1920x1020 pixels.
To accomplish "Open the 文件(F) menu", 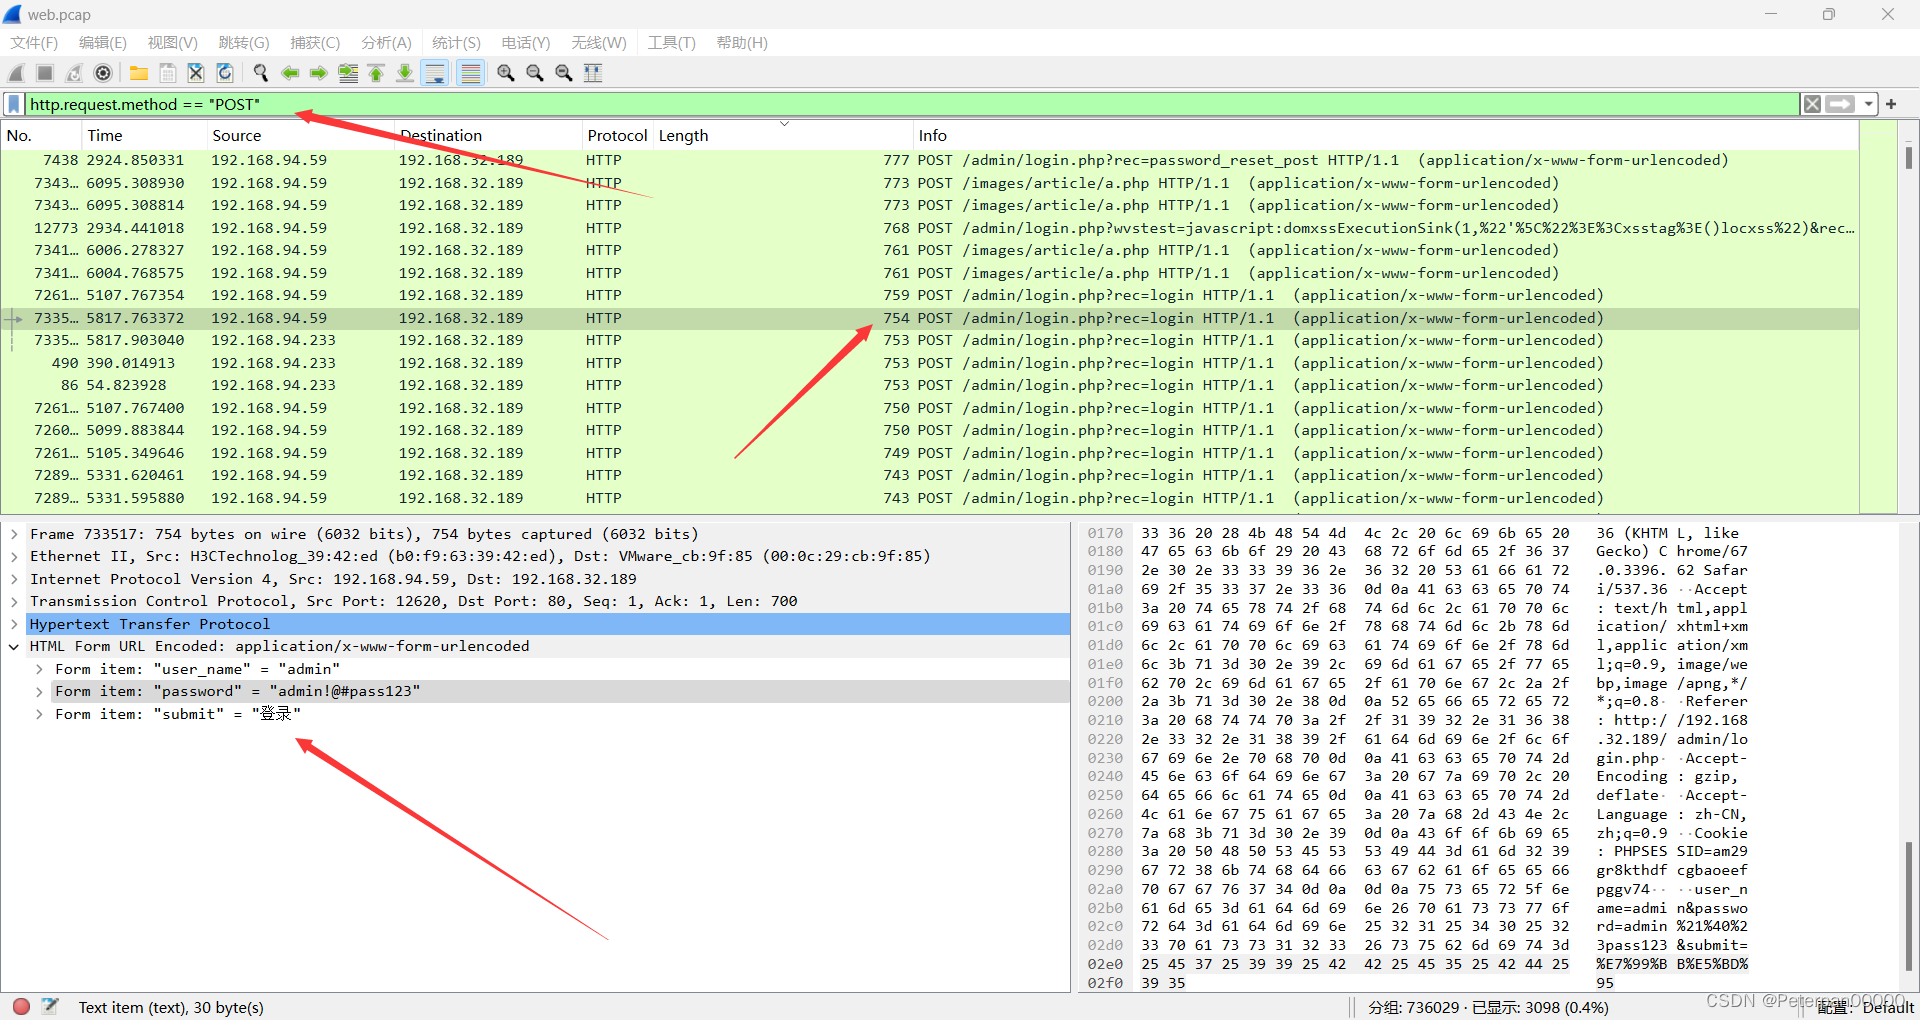I will pyautogui.click(x=34, y=43).
